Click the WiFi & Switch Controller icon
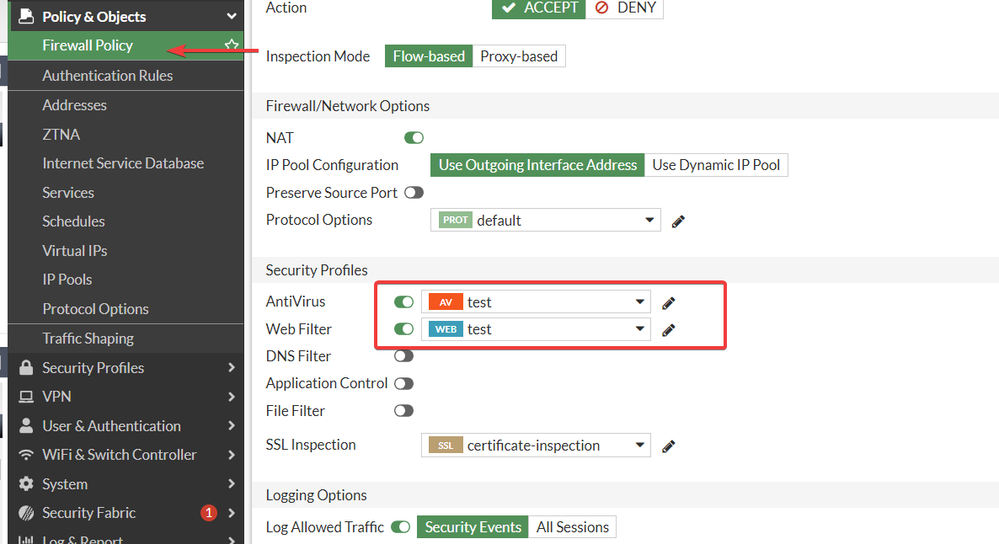The image size is (999, 544). point(26,455)
